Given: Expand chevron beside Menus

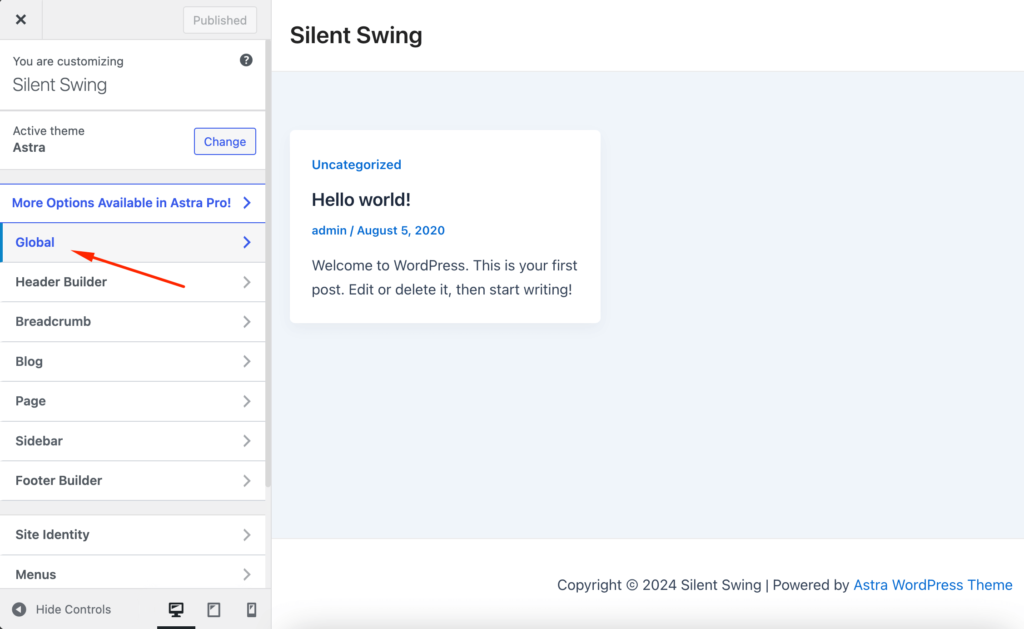Looking at the screenshot, I should click(x=247, y=574).
